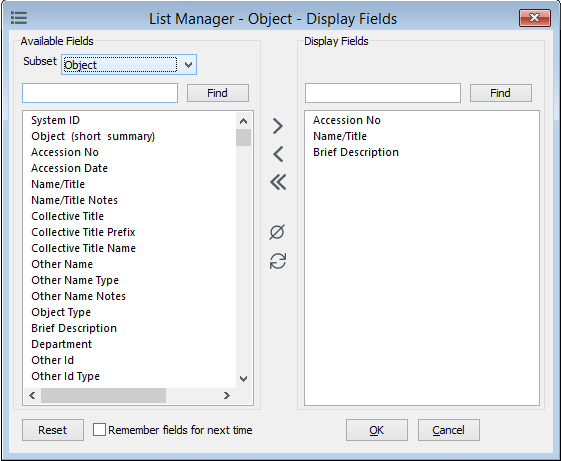Focus the Display Fields search box
Viewport: 561px width, 461px height.
coord(383,93)
